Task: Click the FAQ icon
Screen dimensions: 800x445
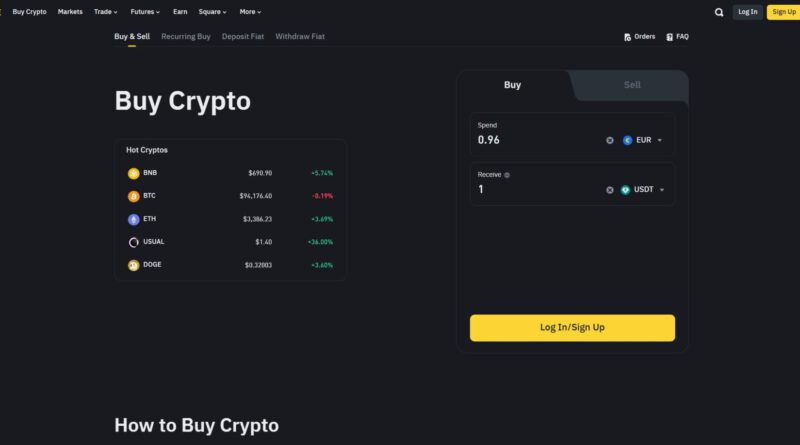Action: click(x=669, y=37)
